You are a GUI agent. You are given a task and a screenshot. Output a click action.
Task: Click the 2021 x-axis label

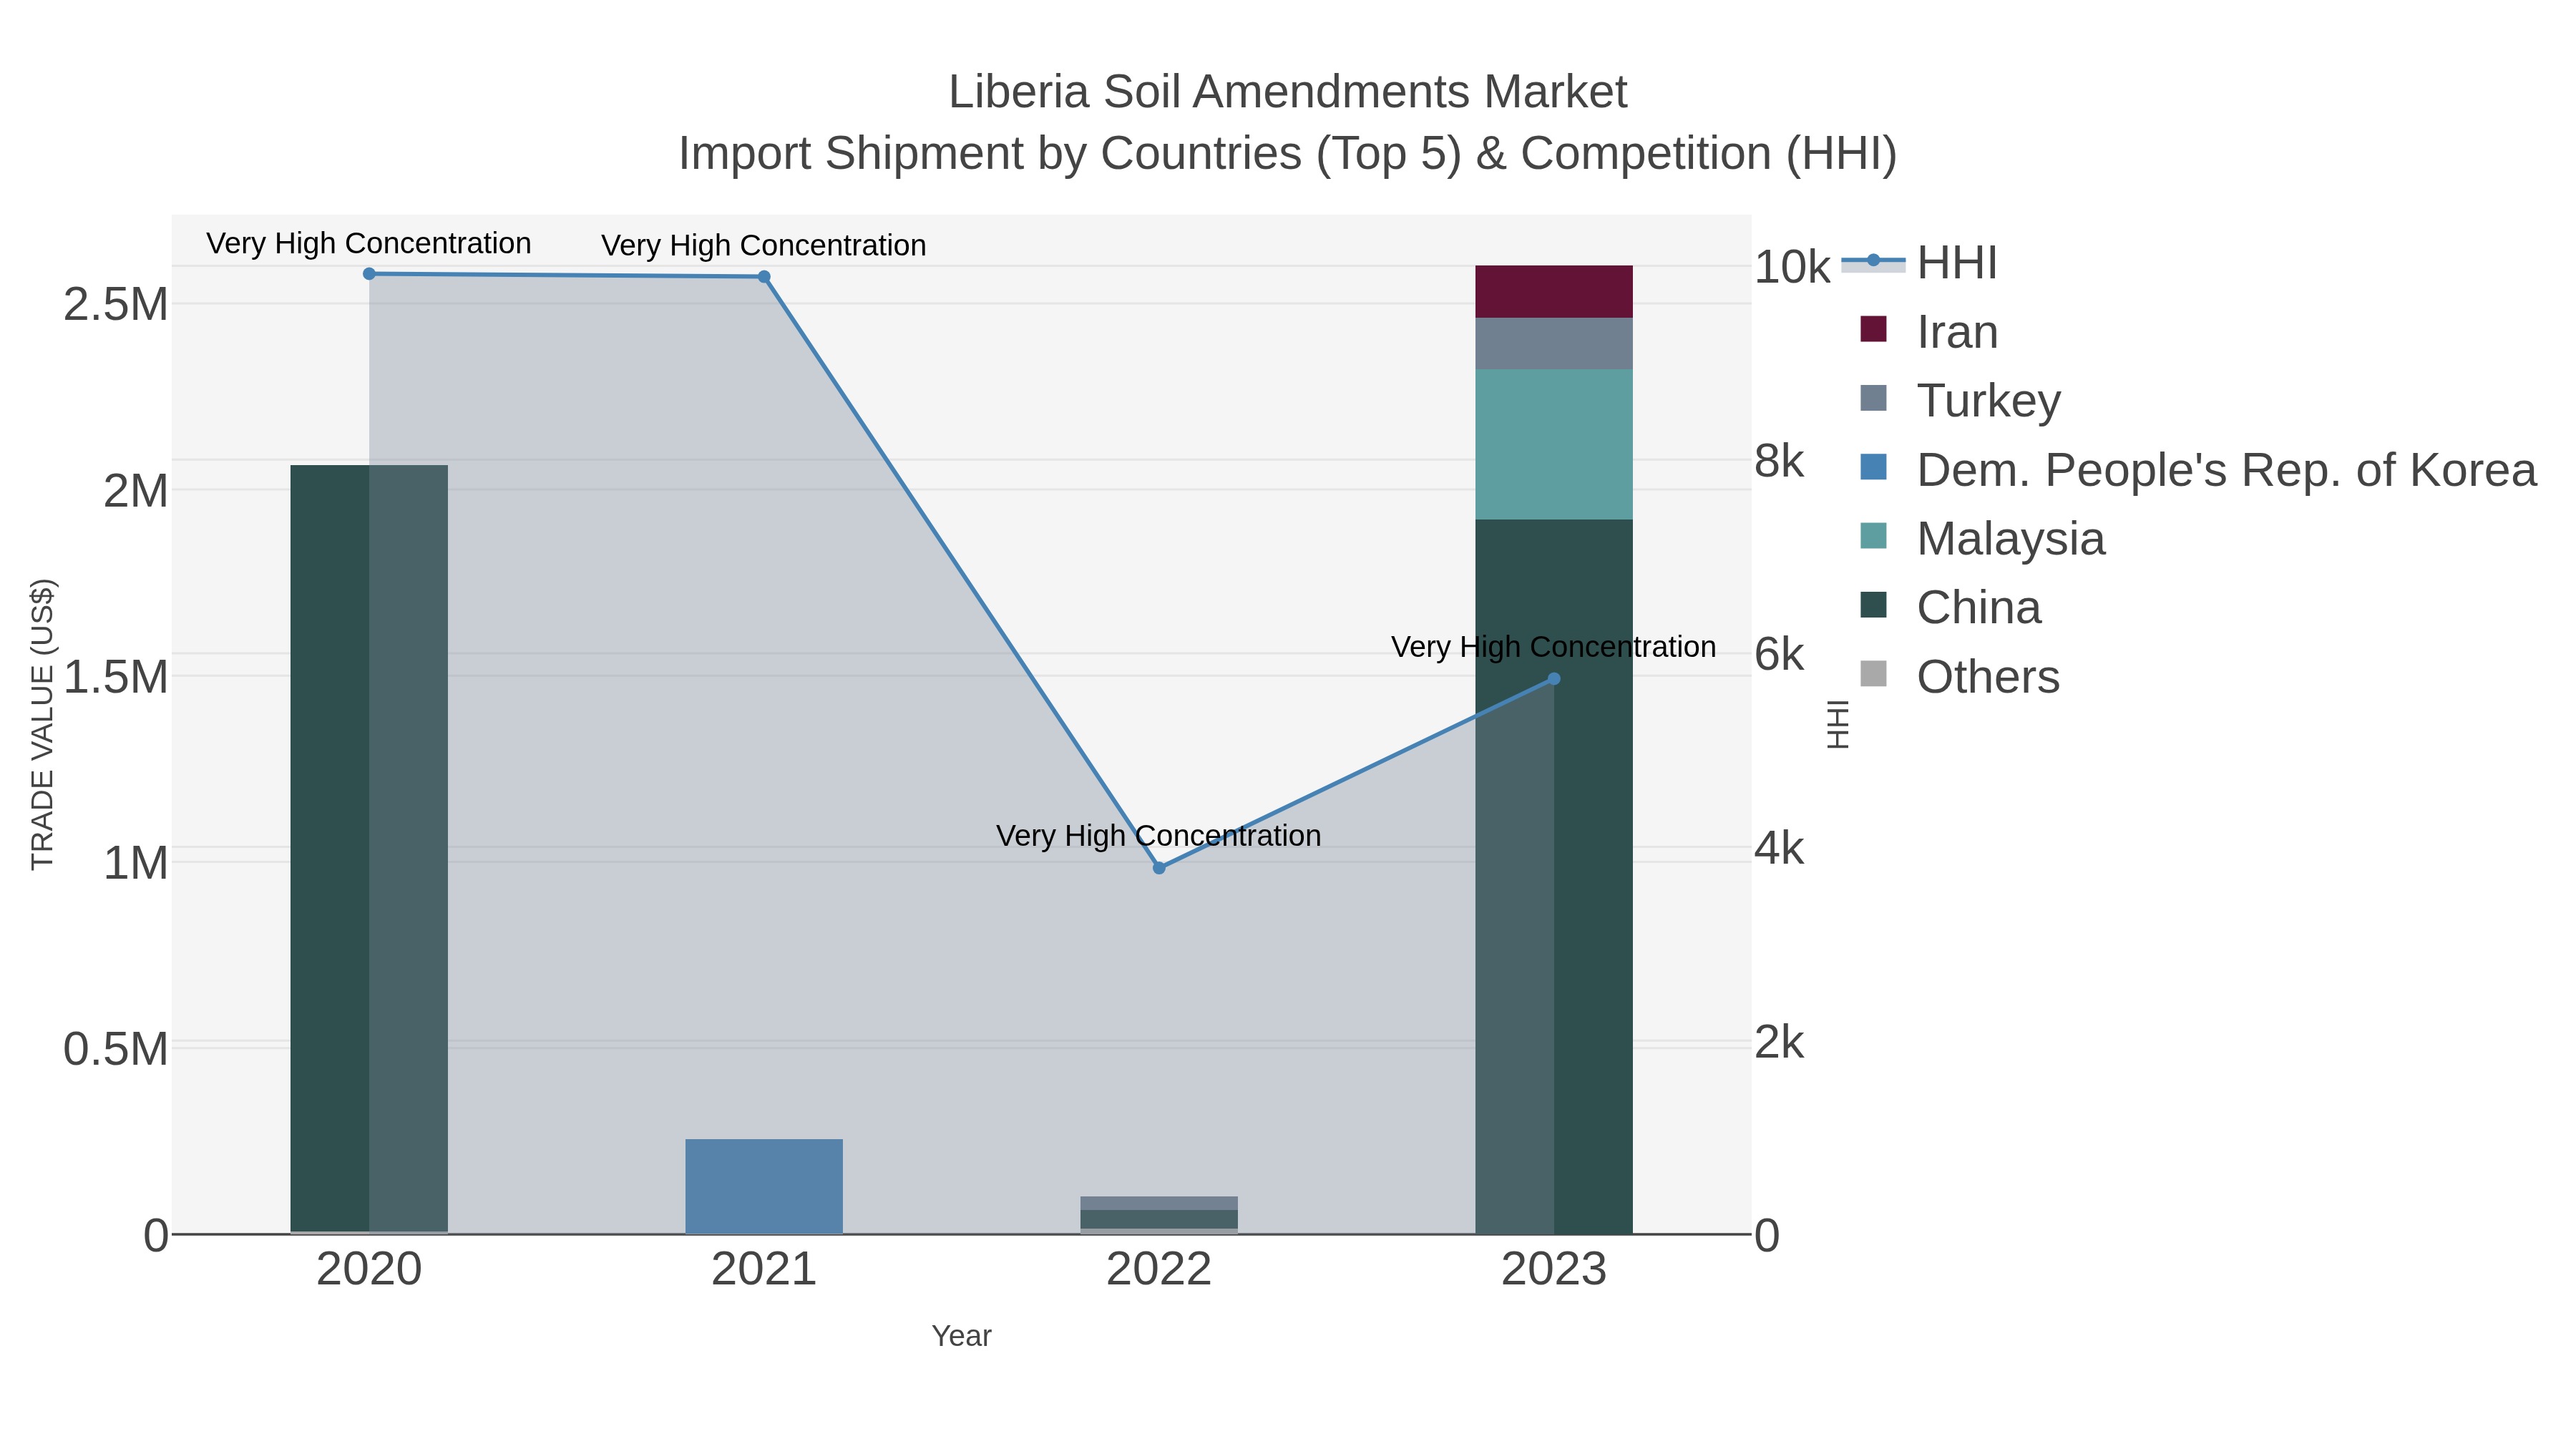tap(764, 1270)
